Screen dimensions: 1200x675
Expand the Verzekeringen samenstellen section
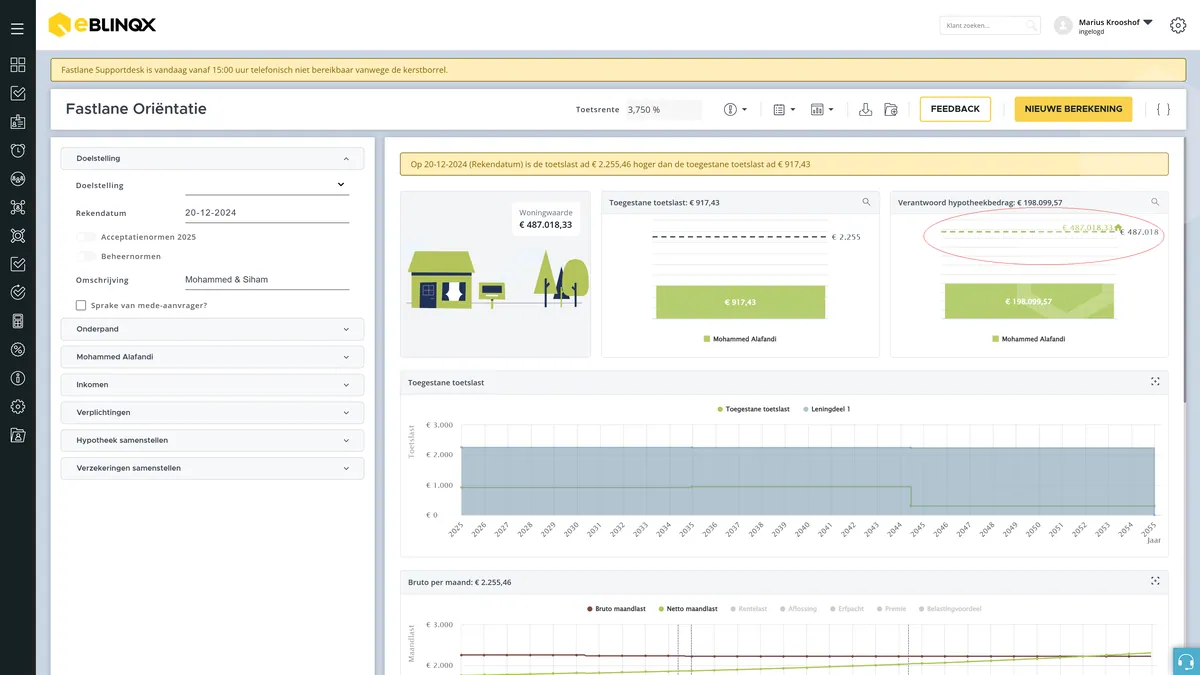tap(212, 468)
